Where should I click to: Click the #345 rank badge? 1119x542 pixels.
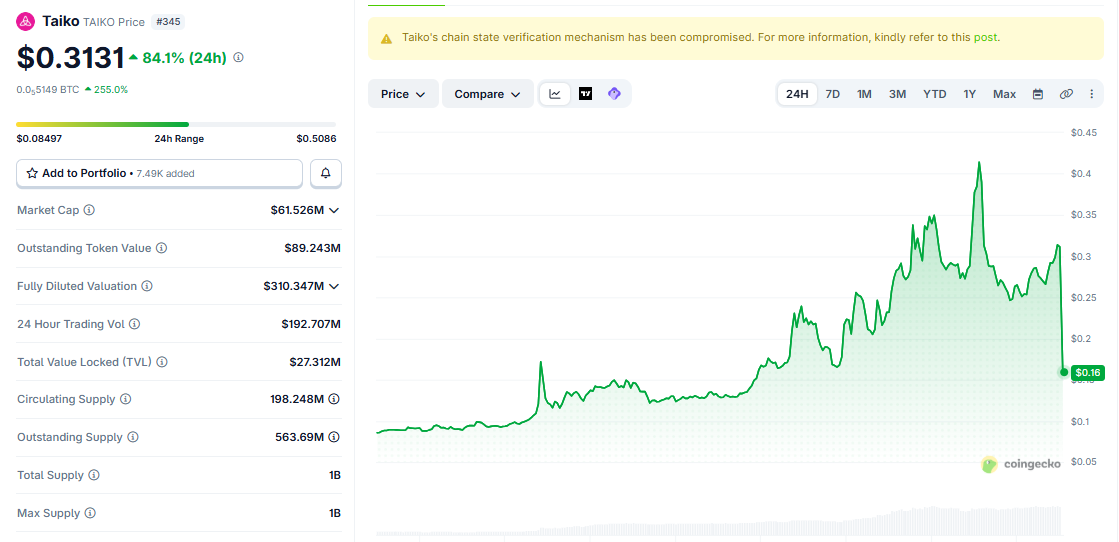tap(168, 22)
